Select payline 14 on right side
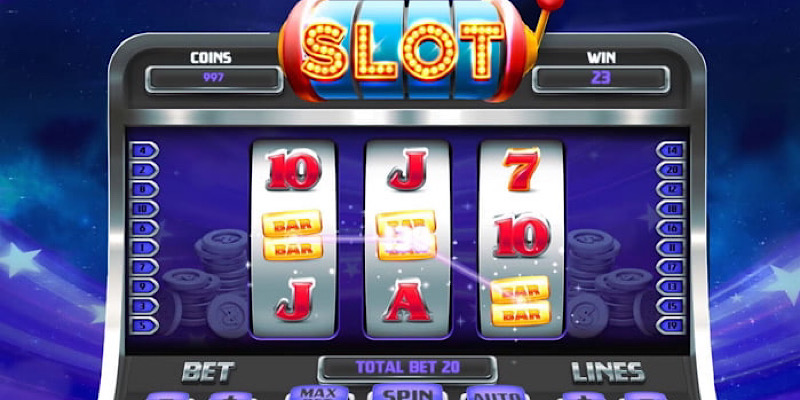 (671, 150)
